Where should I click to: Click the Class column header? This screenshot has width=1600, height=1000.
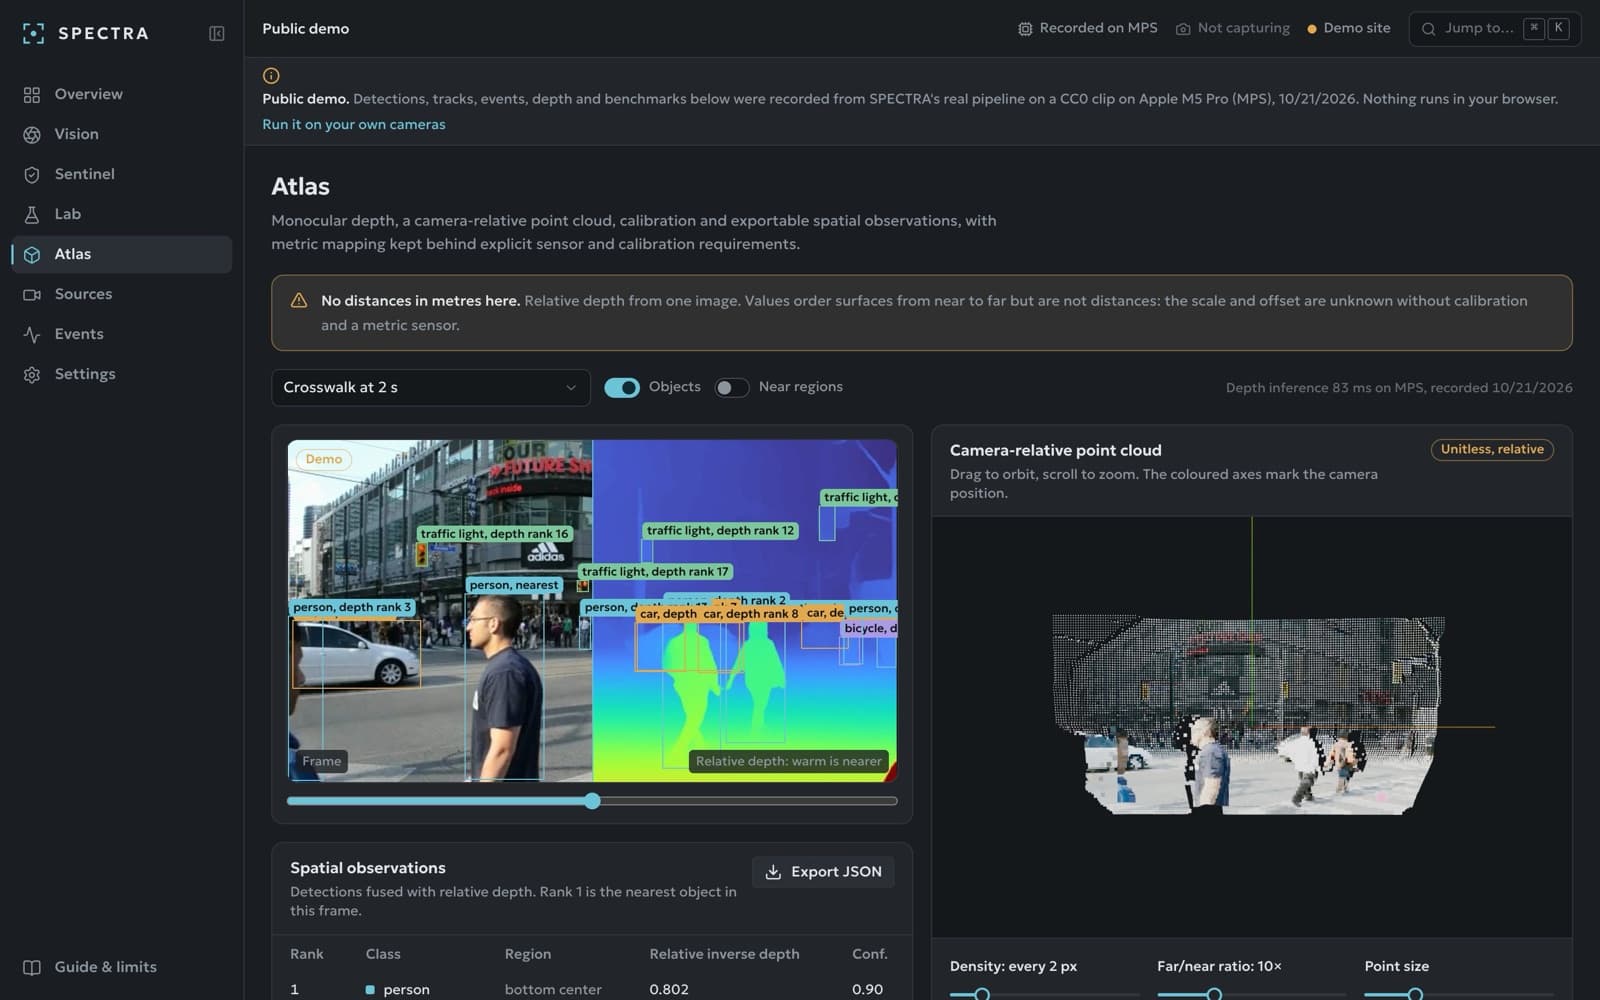point(383,954)
